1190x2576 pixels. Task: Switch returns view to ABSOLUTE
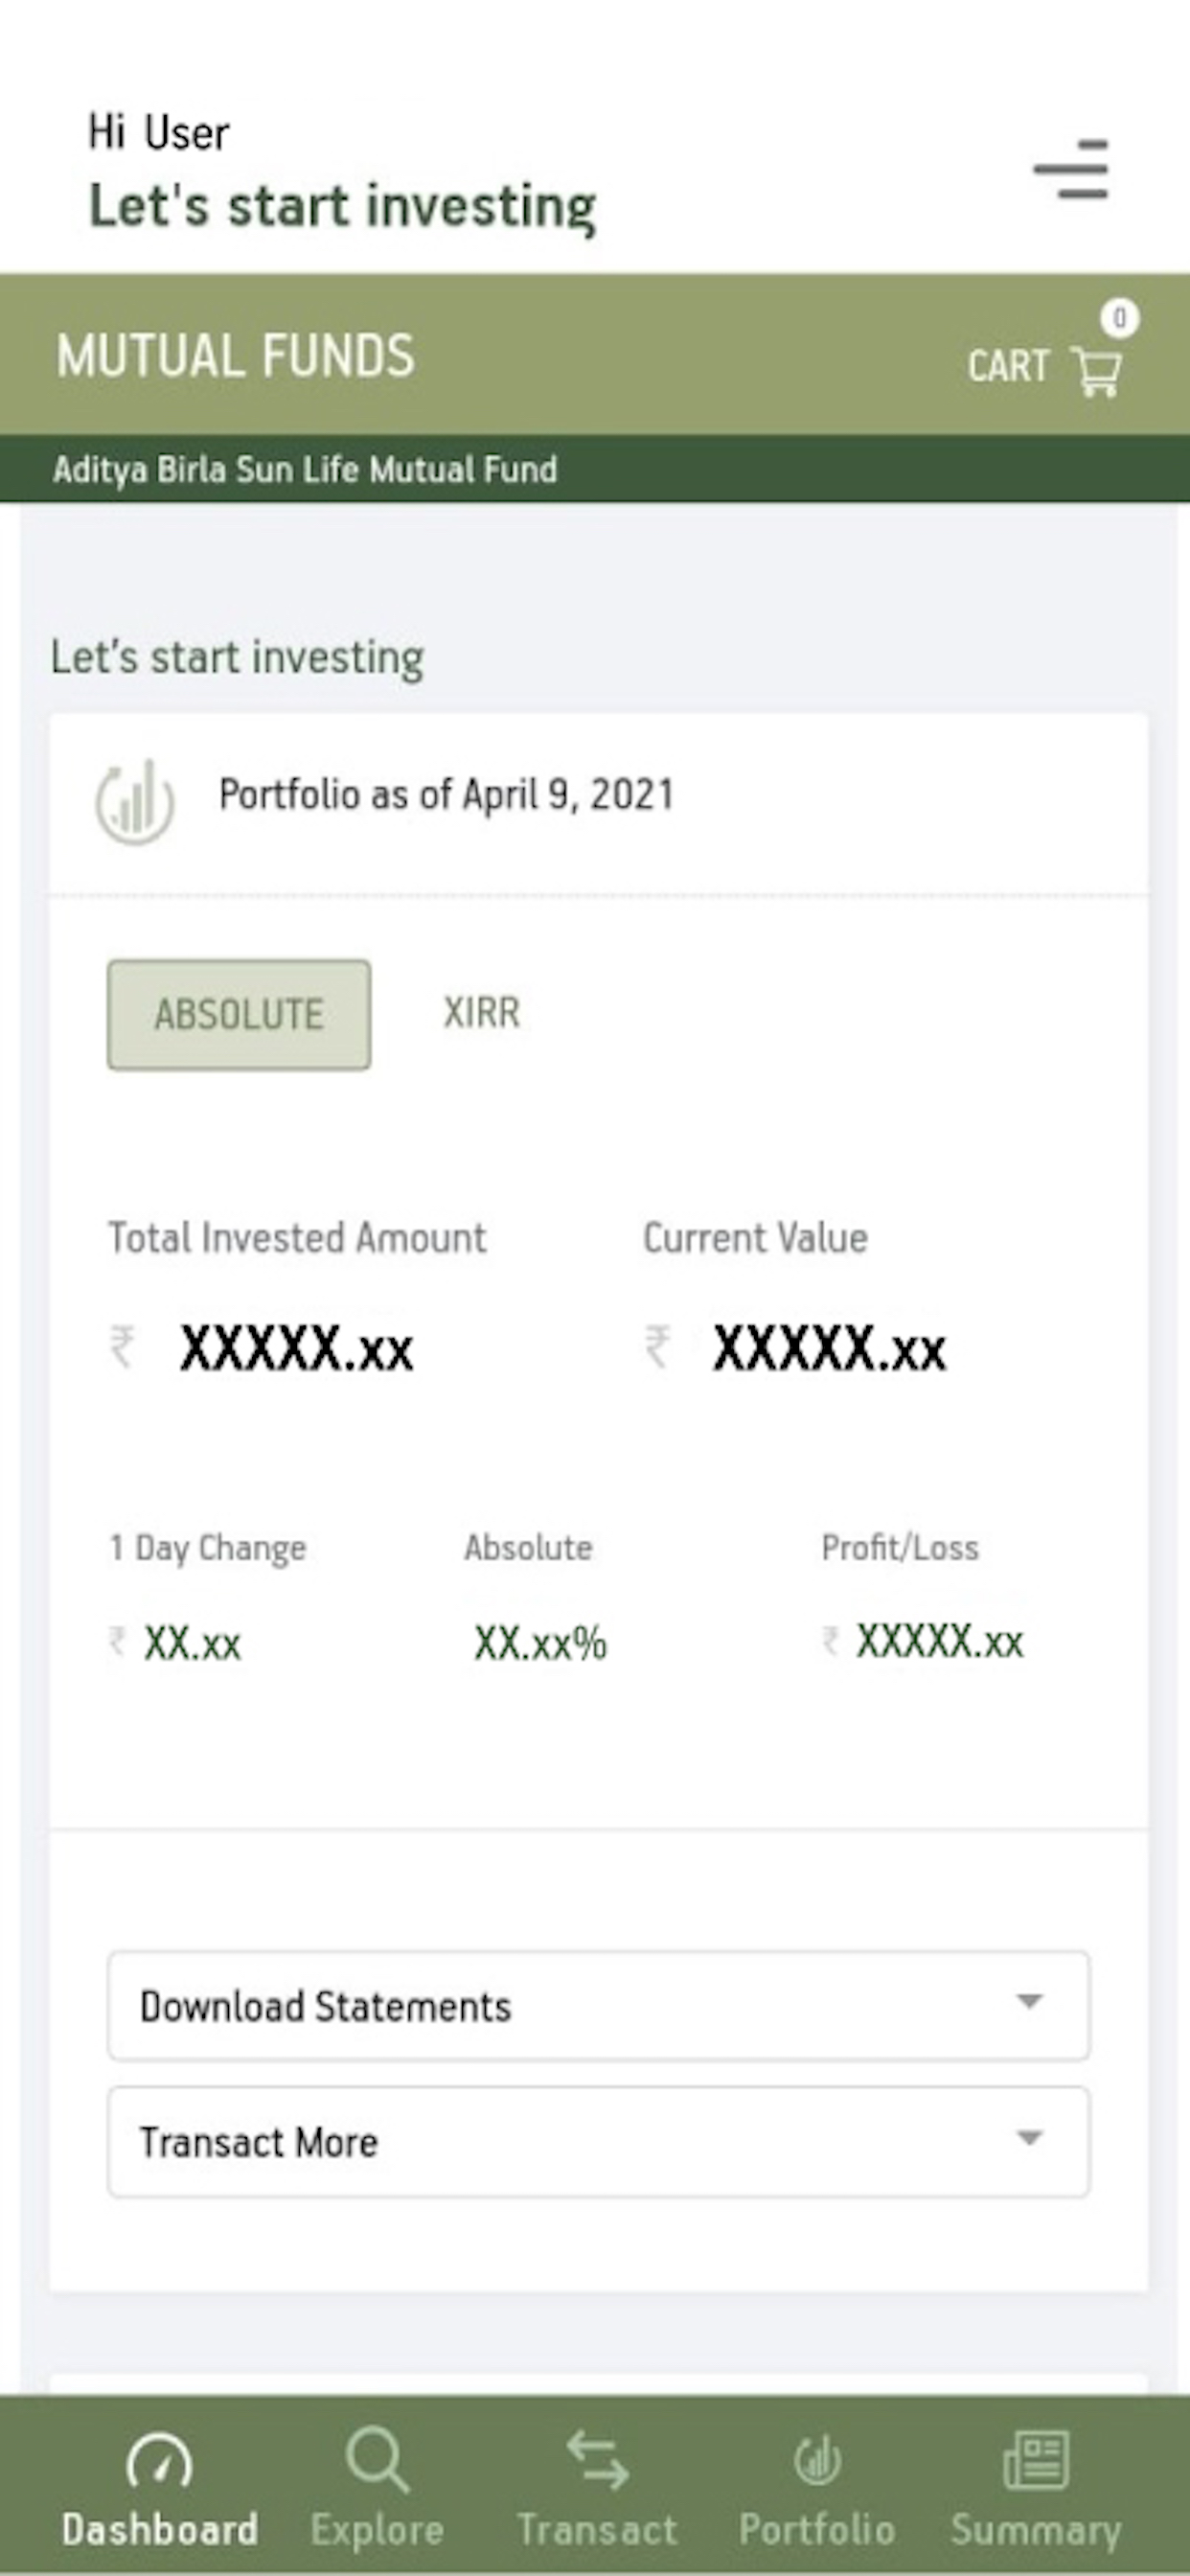[x=238, y=1014]
